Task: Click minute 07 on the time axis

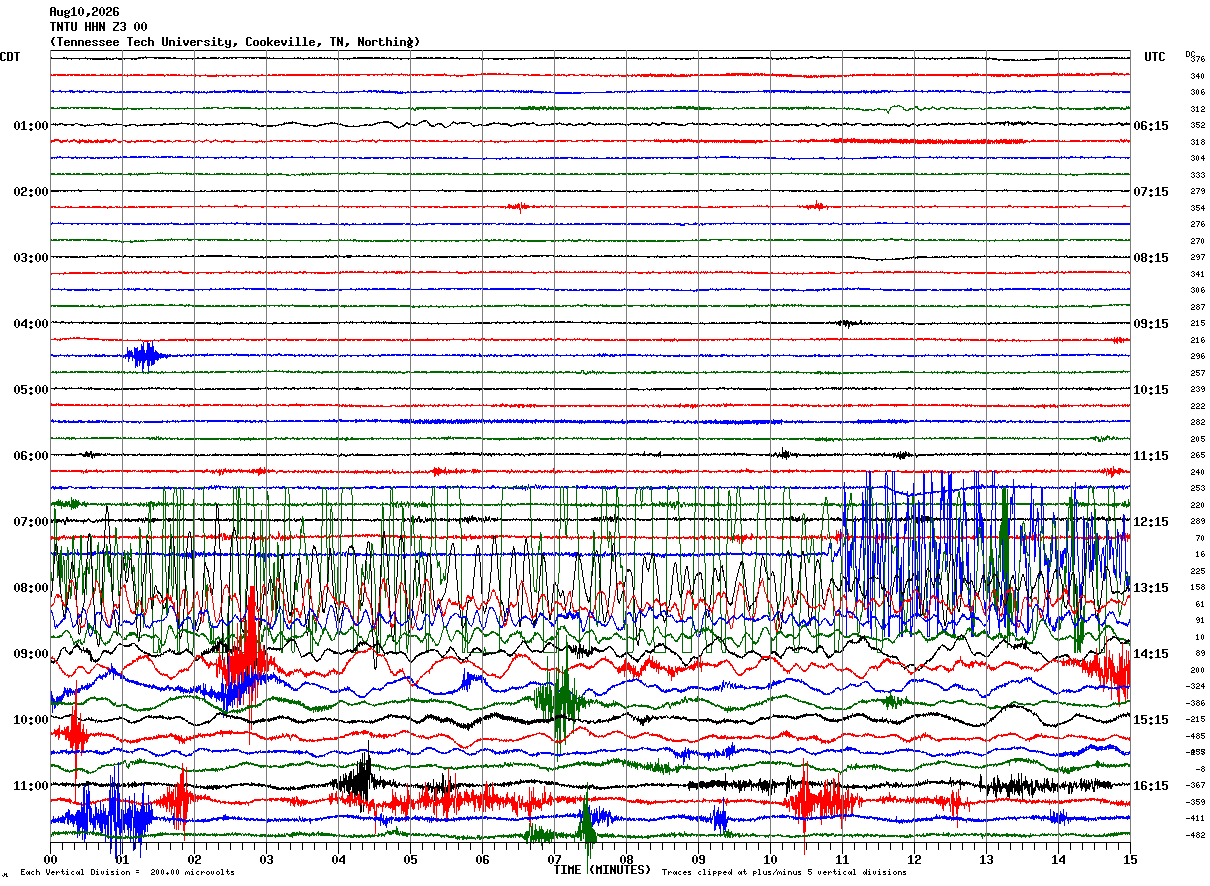Action: pos(554,859)
